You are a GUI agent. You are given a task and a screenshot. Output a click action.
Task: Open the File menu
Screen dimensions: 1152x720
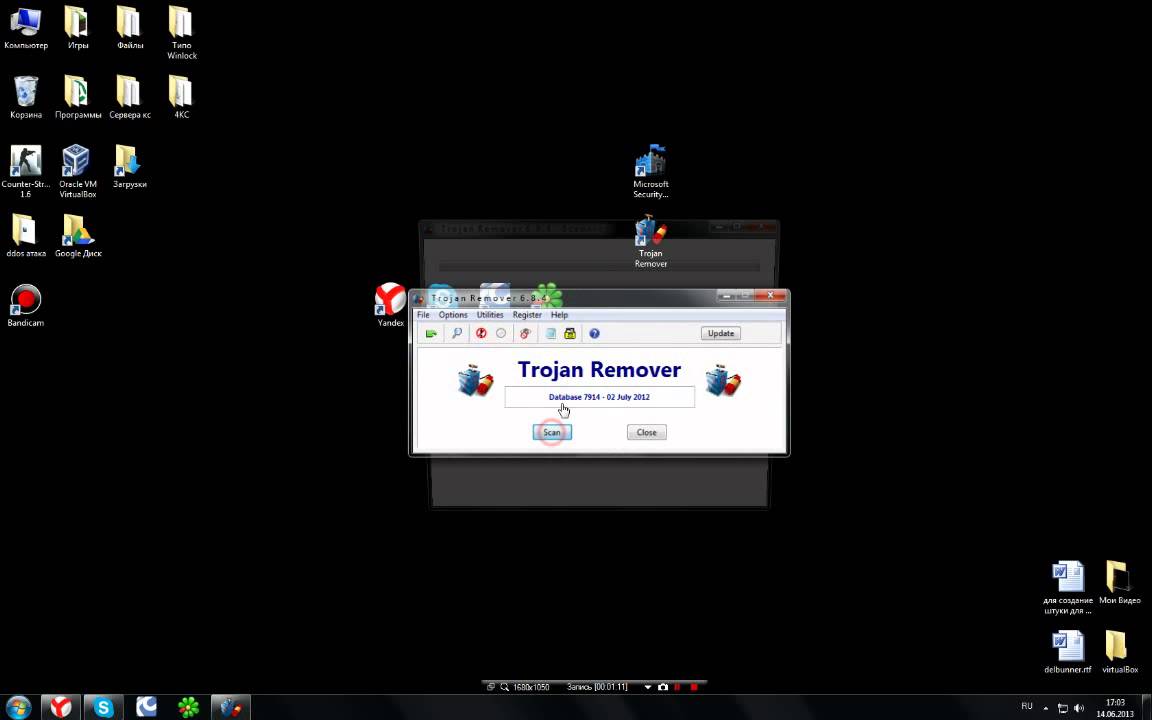(x=423, y=314)
